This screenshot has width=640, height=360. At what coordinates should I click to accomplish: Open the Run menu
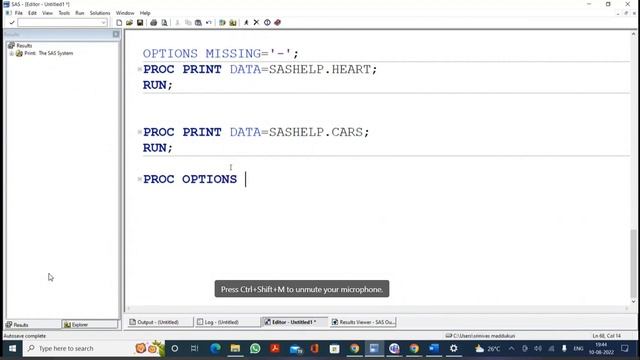tap(80, 13)
